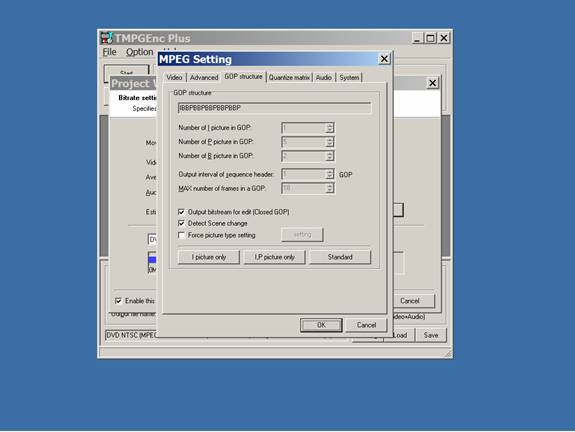Cancel the MPEG Setting dialog
The image size is (575, 432).
pyautogui.click(x=366, y=325)
